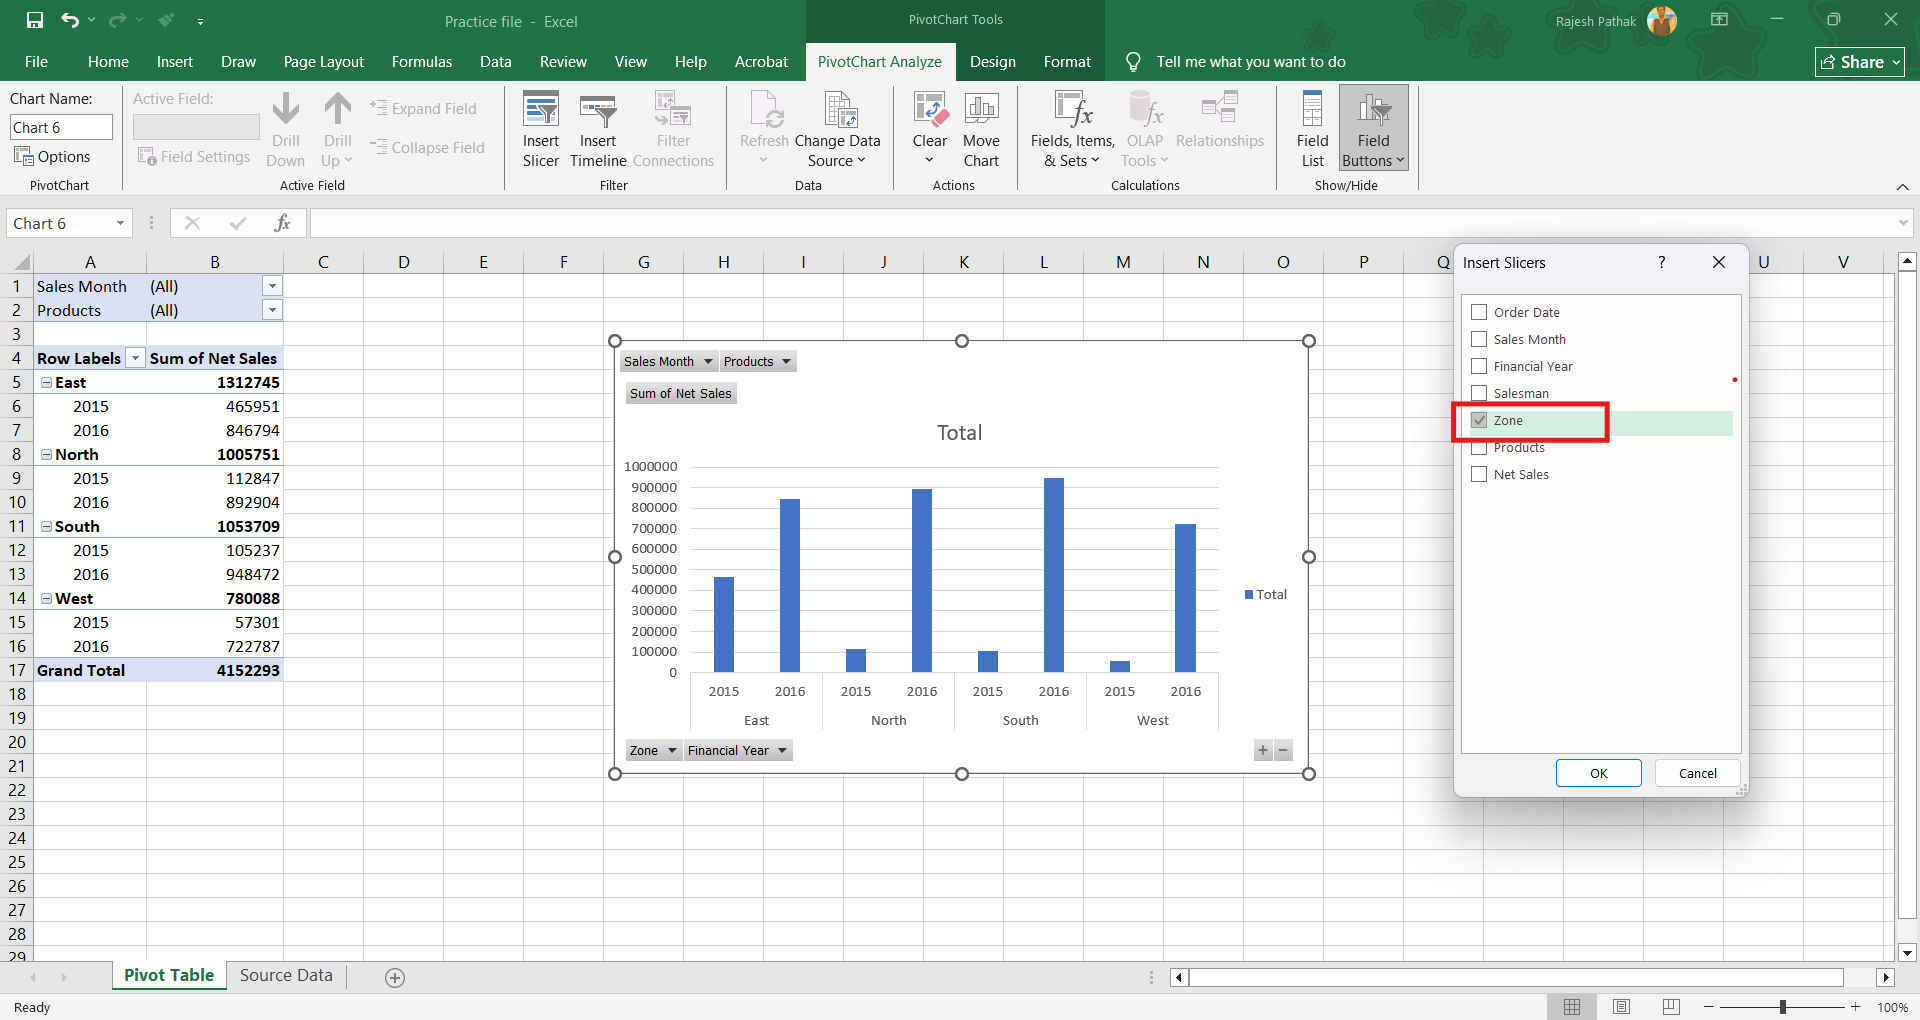The height and width of the screenshot is (1020, 1920).
Task: Uncheck the Zone slicer checkbox
Action: pos(1479,421)
